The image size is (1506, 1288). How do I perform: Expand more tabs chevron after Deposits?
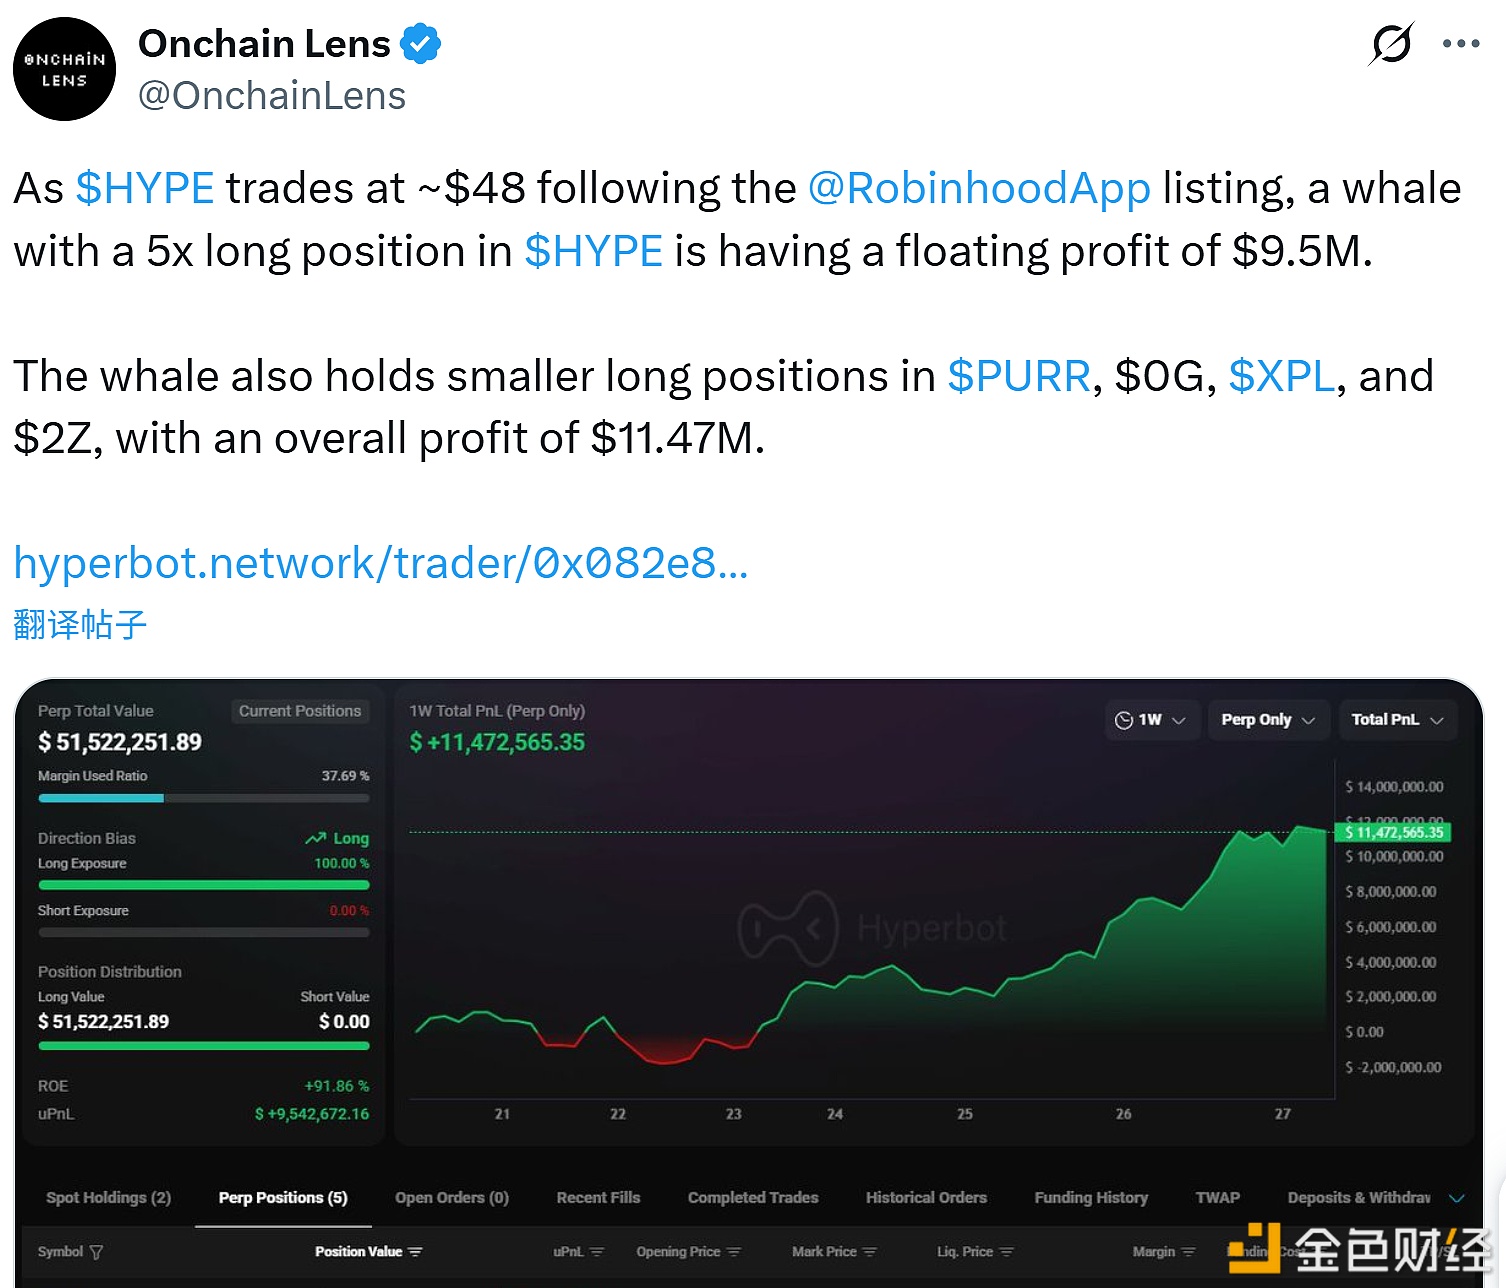pos(1457,1198)
